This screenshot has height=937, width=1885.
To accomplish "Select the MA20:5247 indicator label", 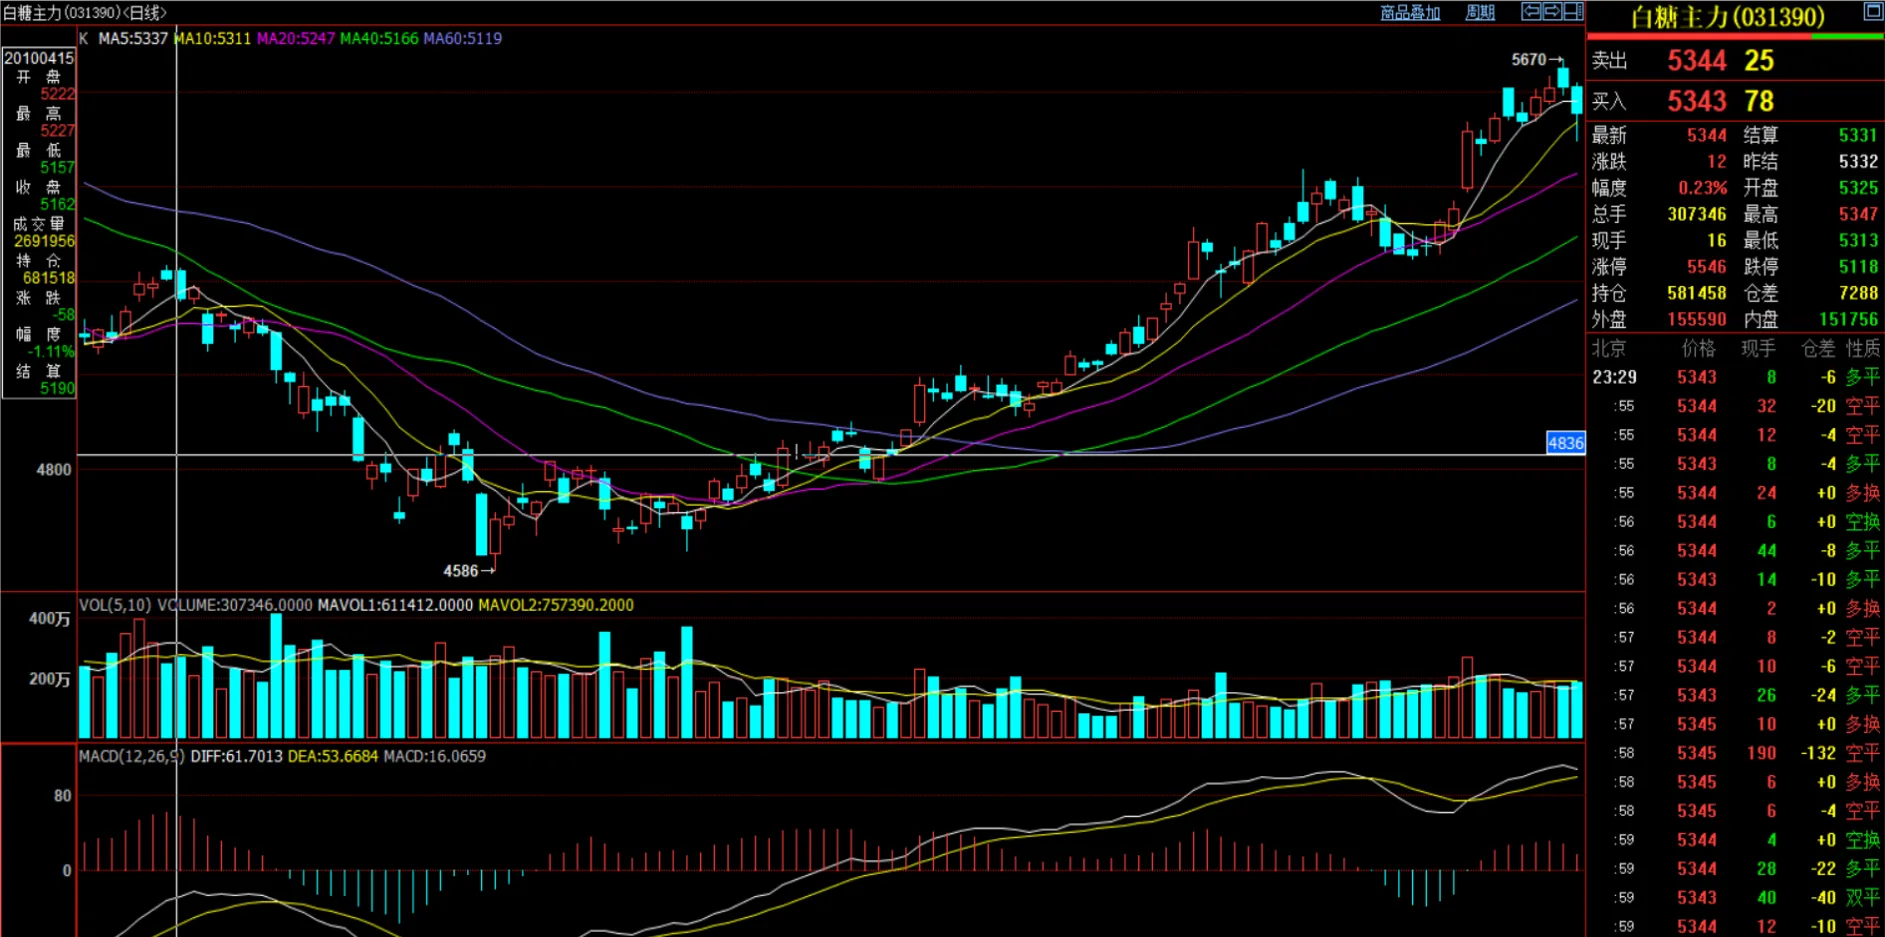I will point(296,39).
